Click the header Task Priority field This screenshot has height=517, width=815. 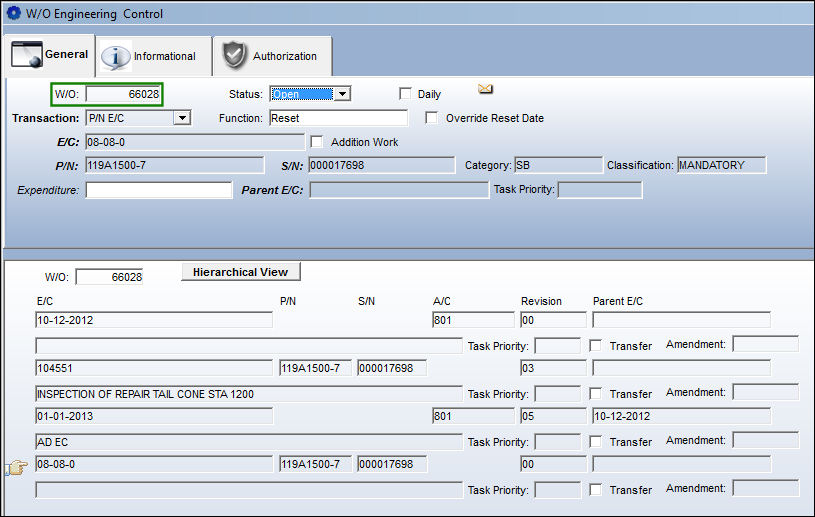(600, 190)
